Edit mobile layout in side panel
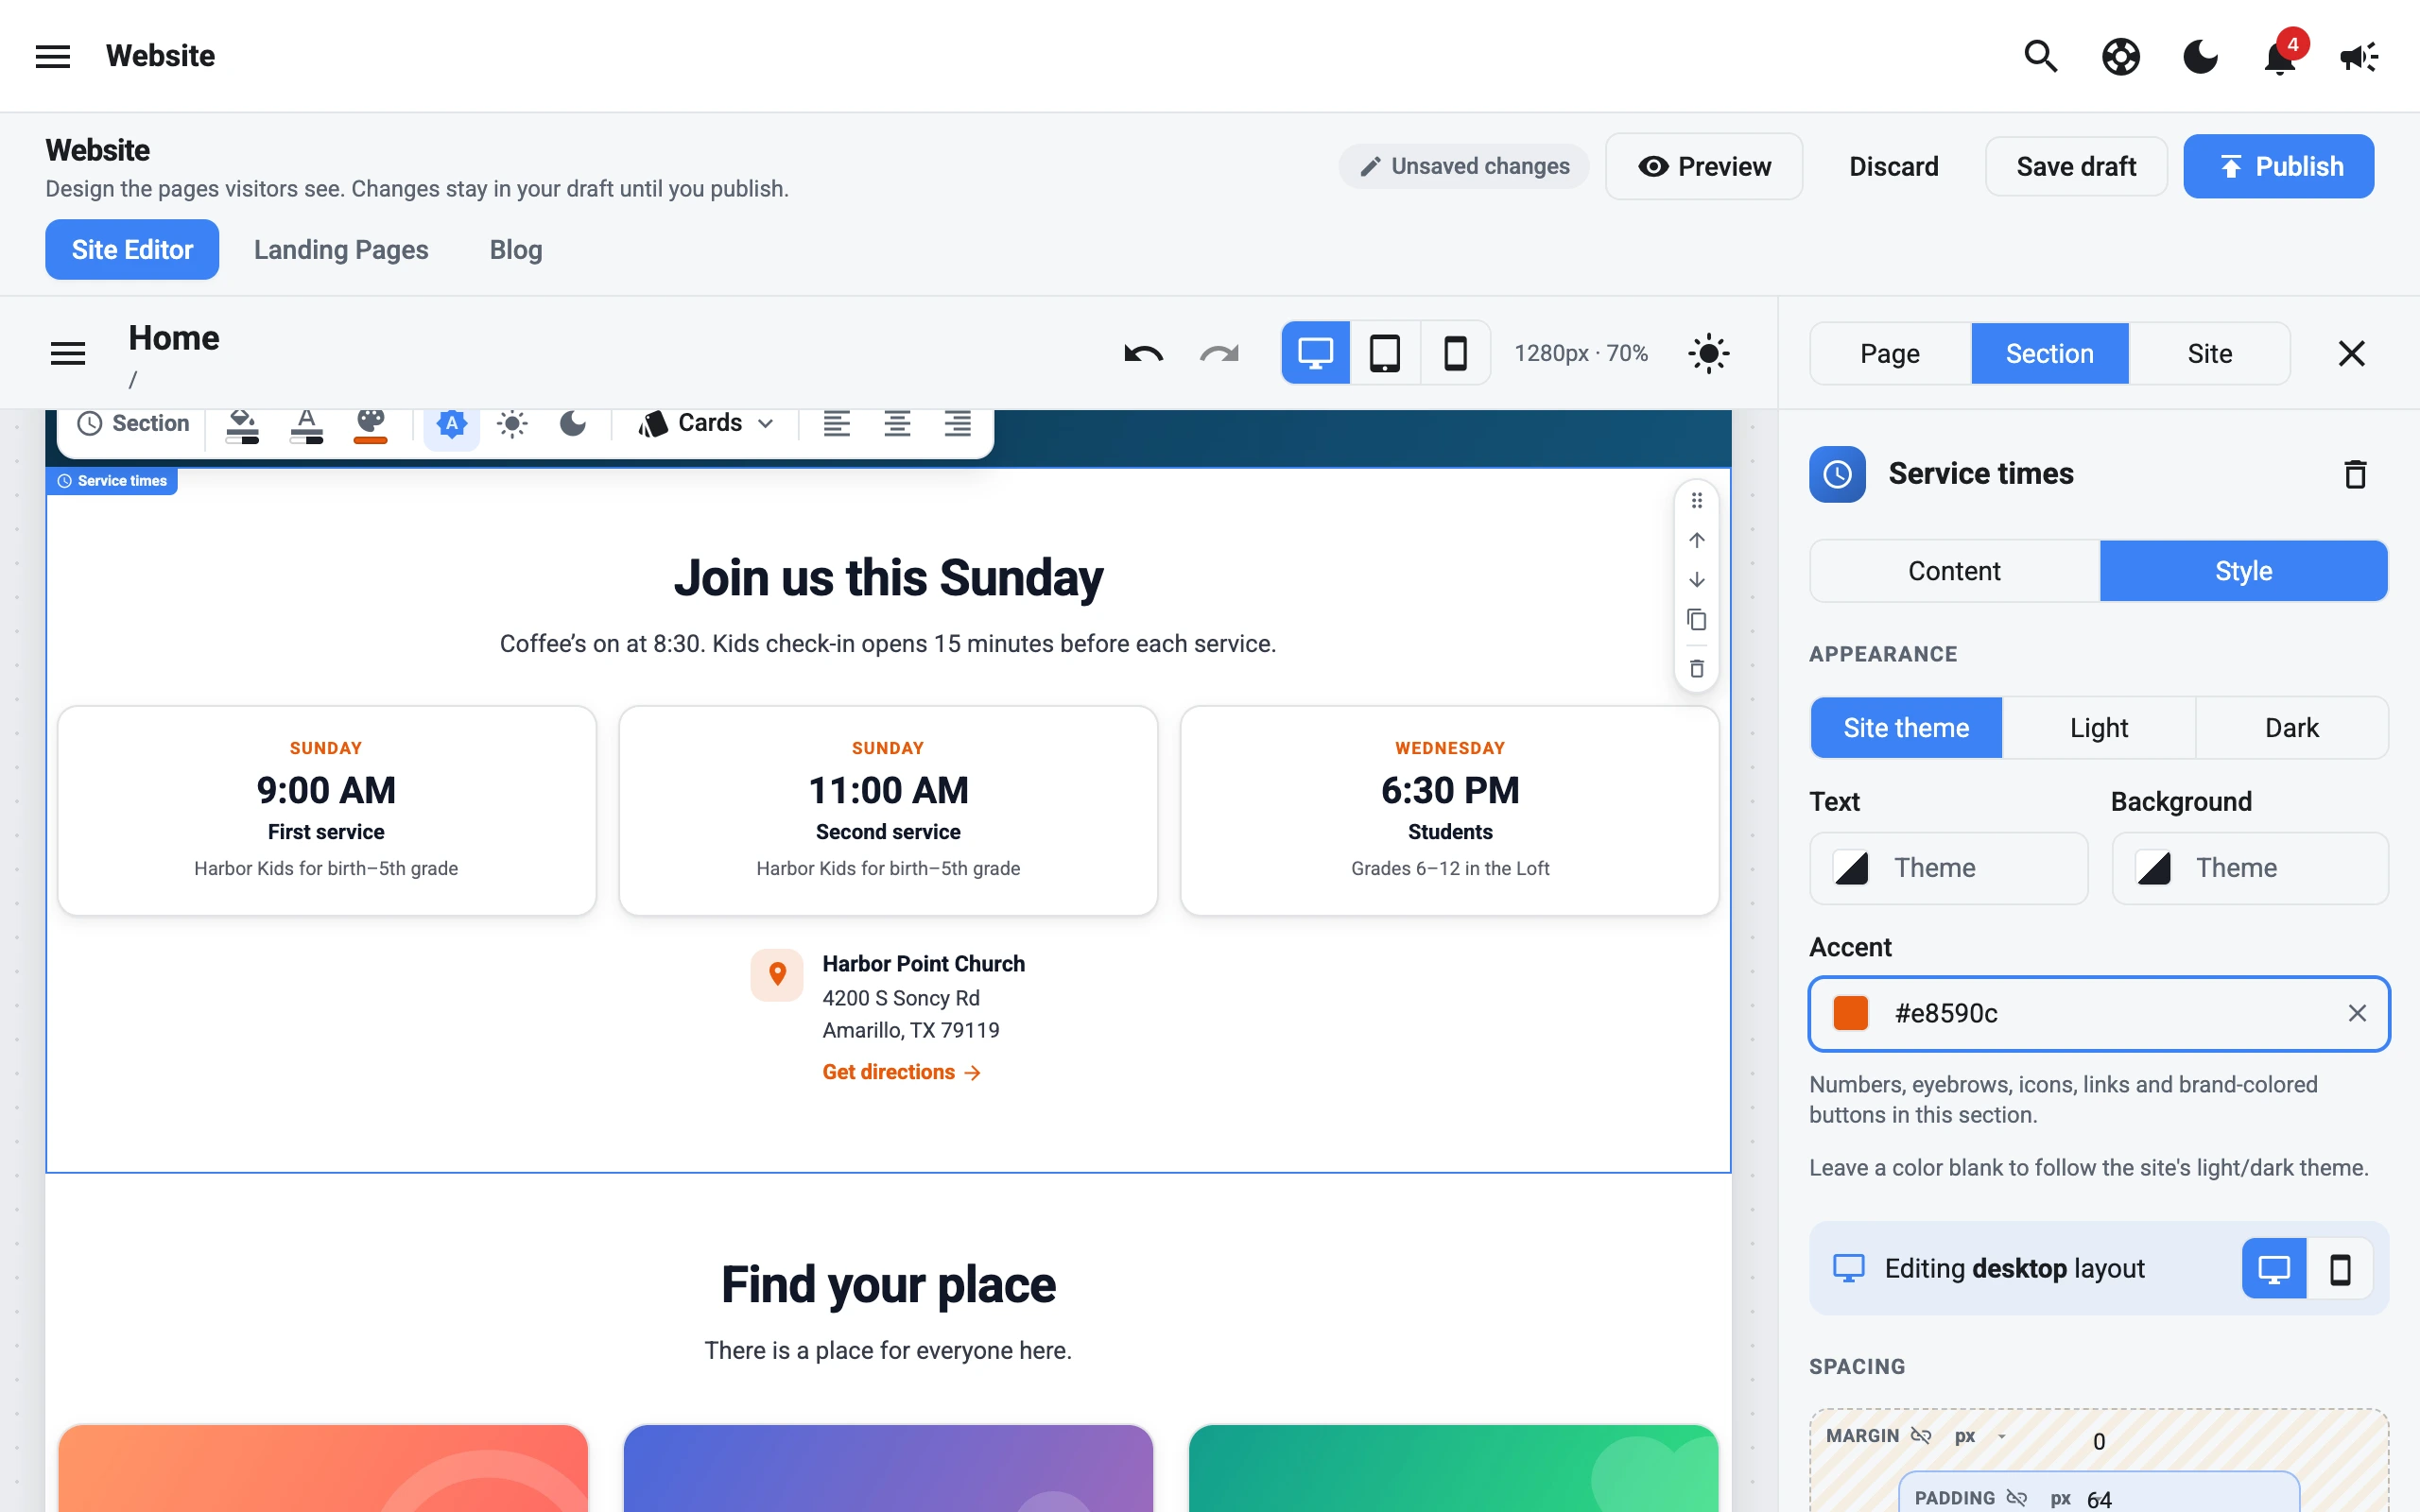This screenshot has width=2420, height=1512. [2340, 1269]
